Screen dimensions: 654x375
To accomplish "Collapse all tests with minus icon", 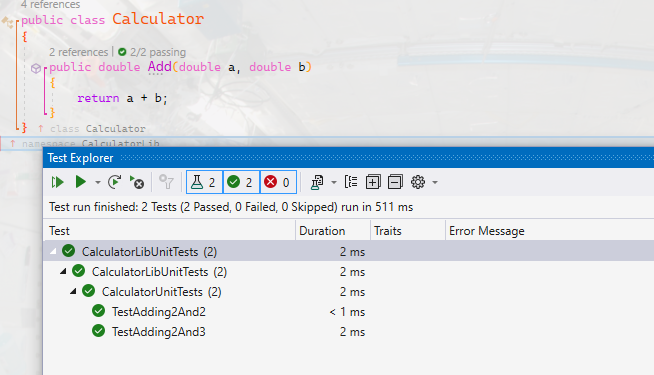I will click(395, 182).
